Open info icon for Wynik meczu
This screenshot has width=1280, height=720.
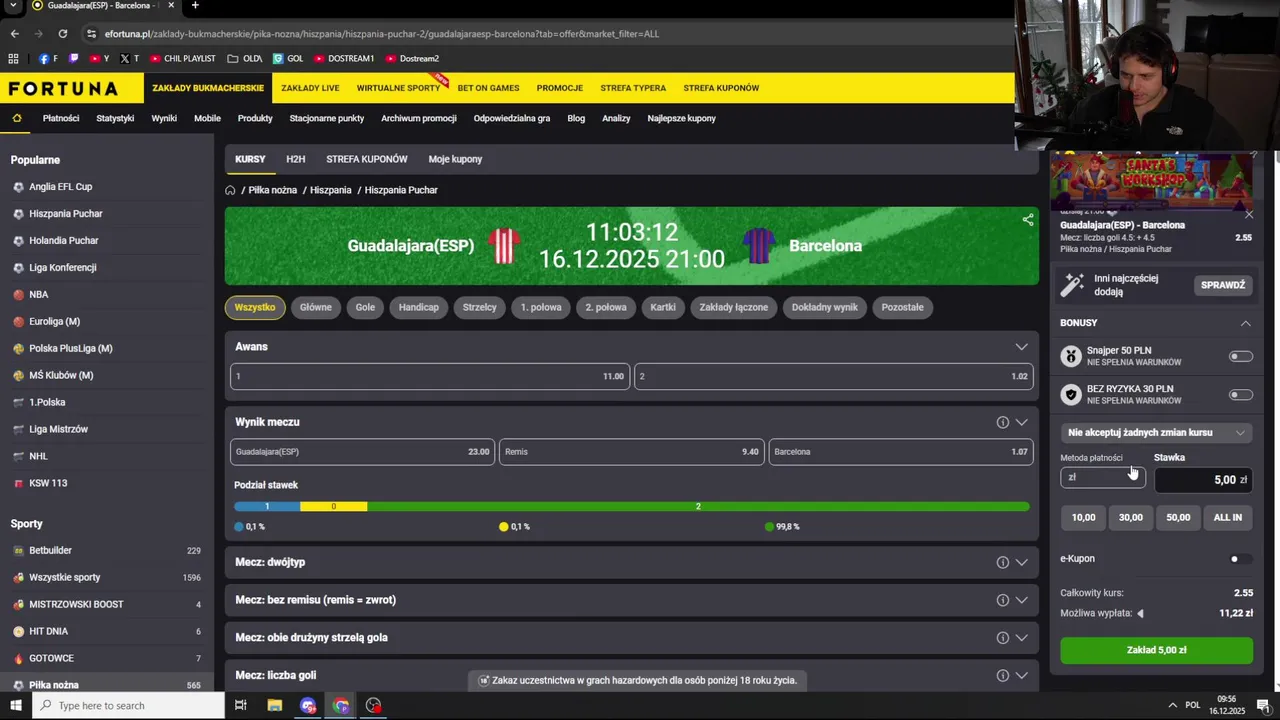1002,422
